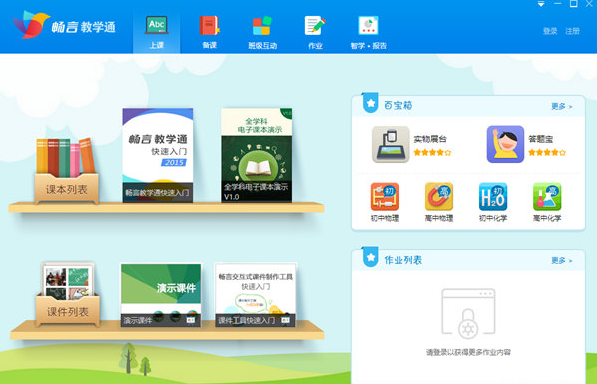Viewport: 597px width, 384px height.
Task: Open the 课件列表 bookshelf box
Action: point(68,294)
